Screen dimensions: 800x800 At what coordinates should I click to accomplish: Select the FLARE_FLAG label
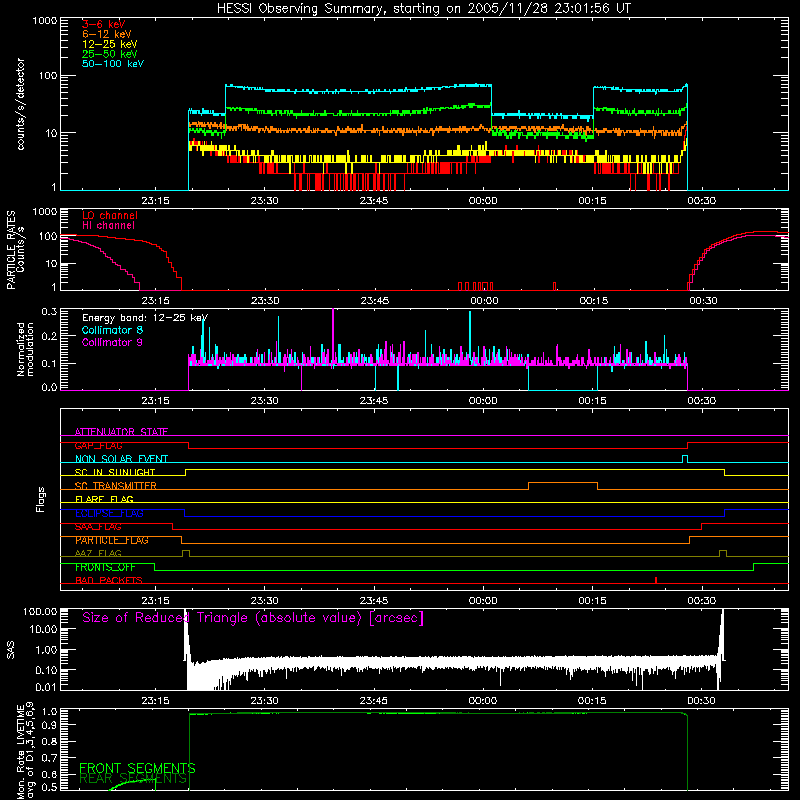[x=104, y=499]
